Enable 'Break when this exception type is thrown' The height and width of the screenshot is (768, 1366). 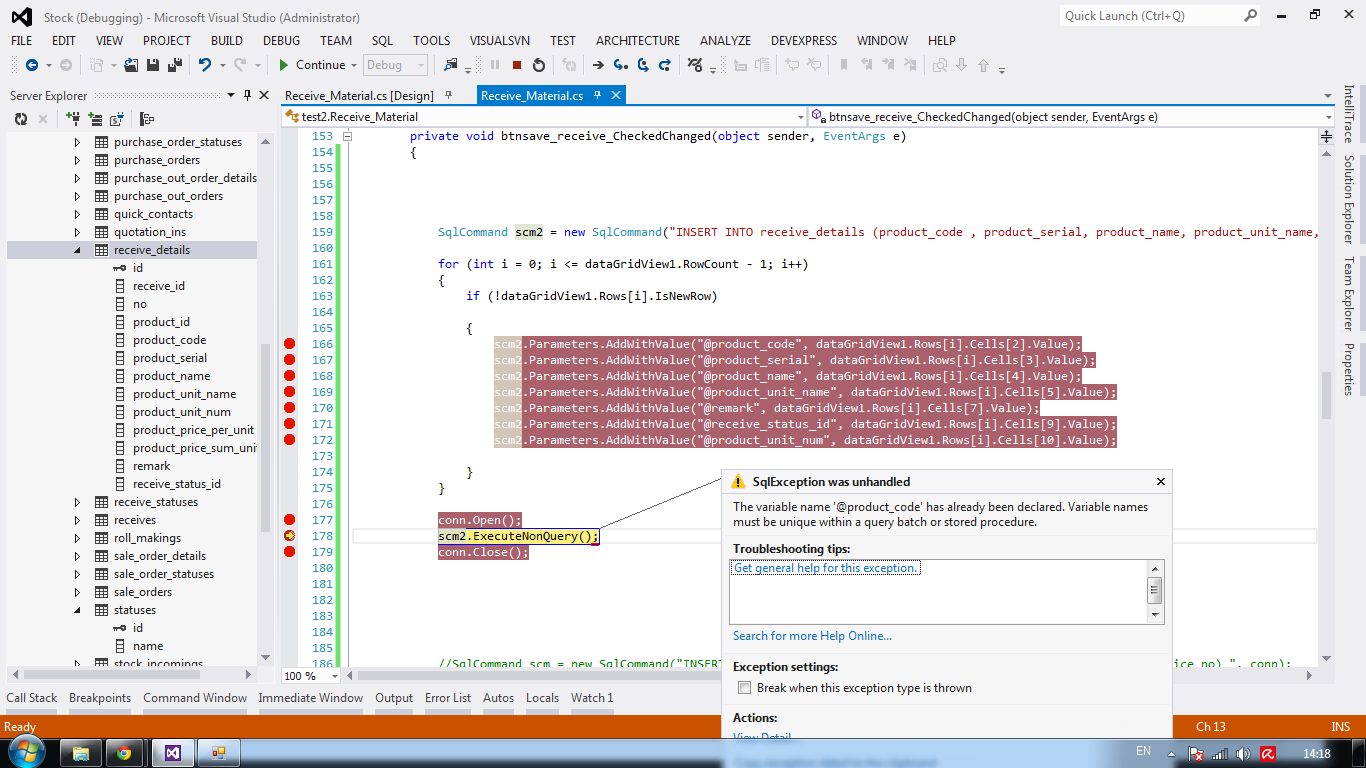click(x=744, y=688)
